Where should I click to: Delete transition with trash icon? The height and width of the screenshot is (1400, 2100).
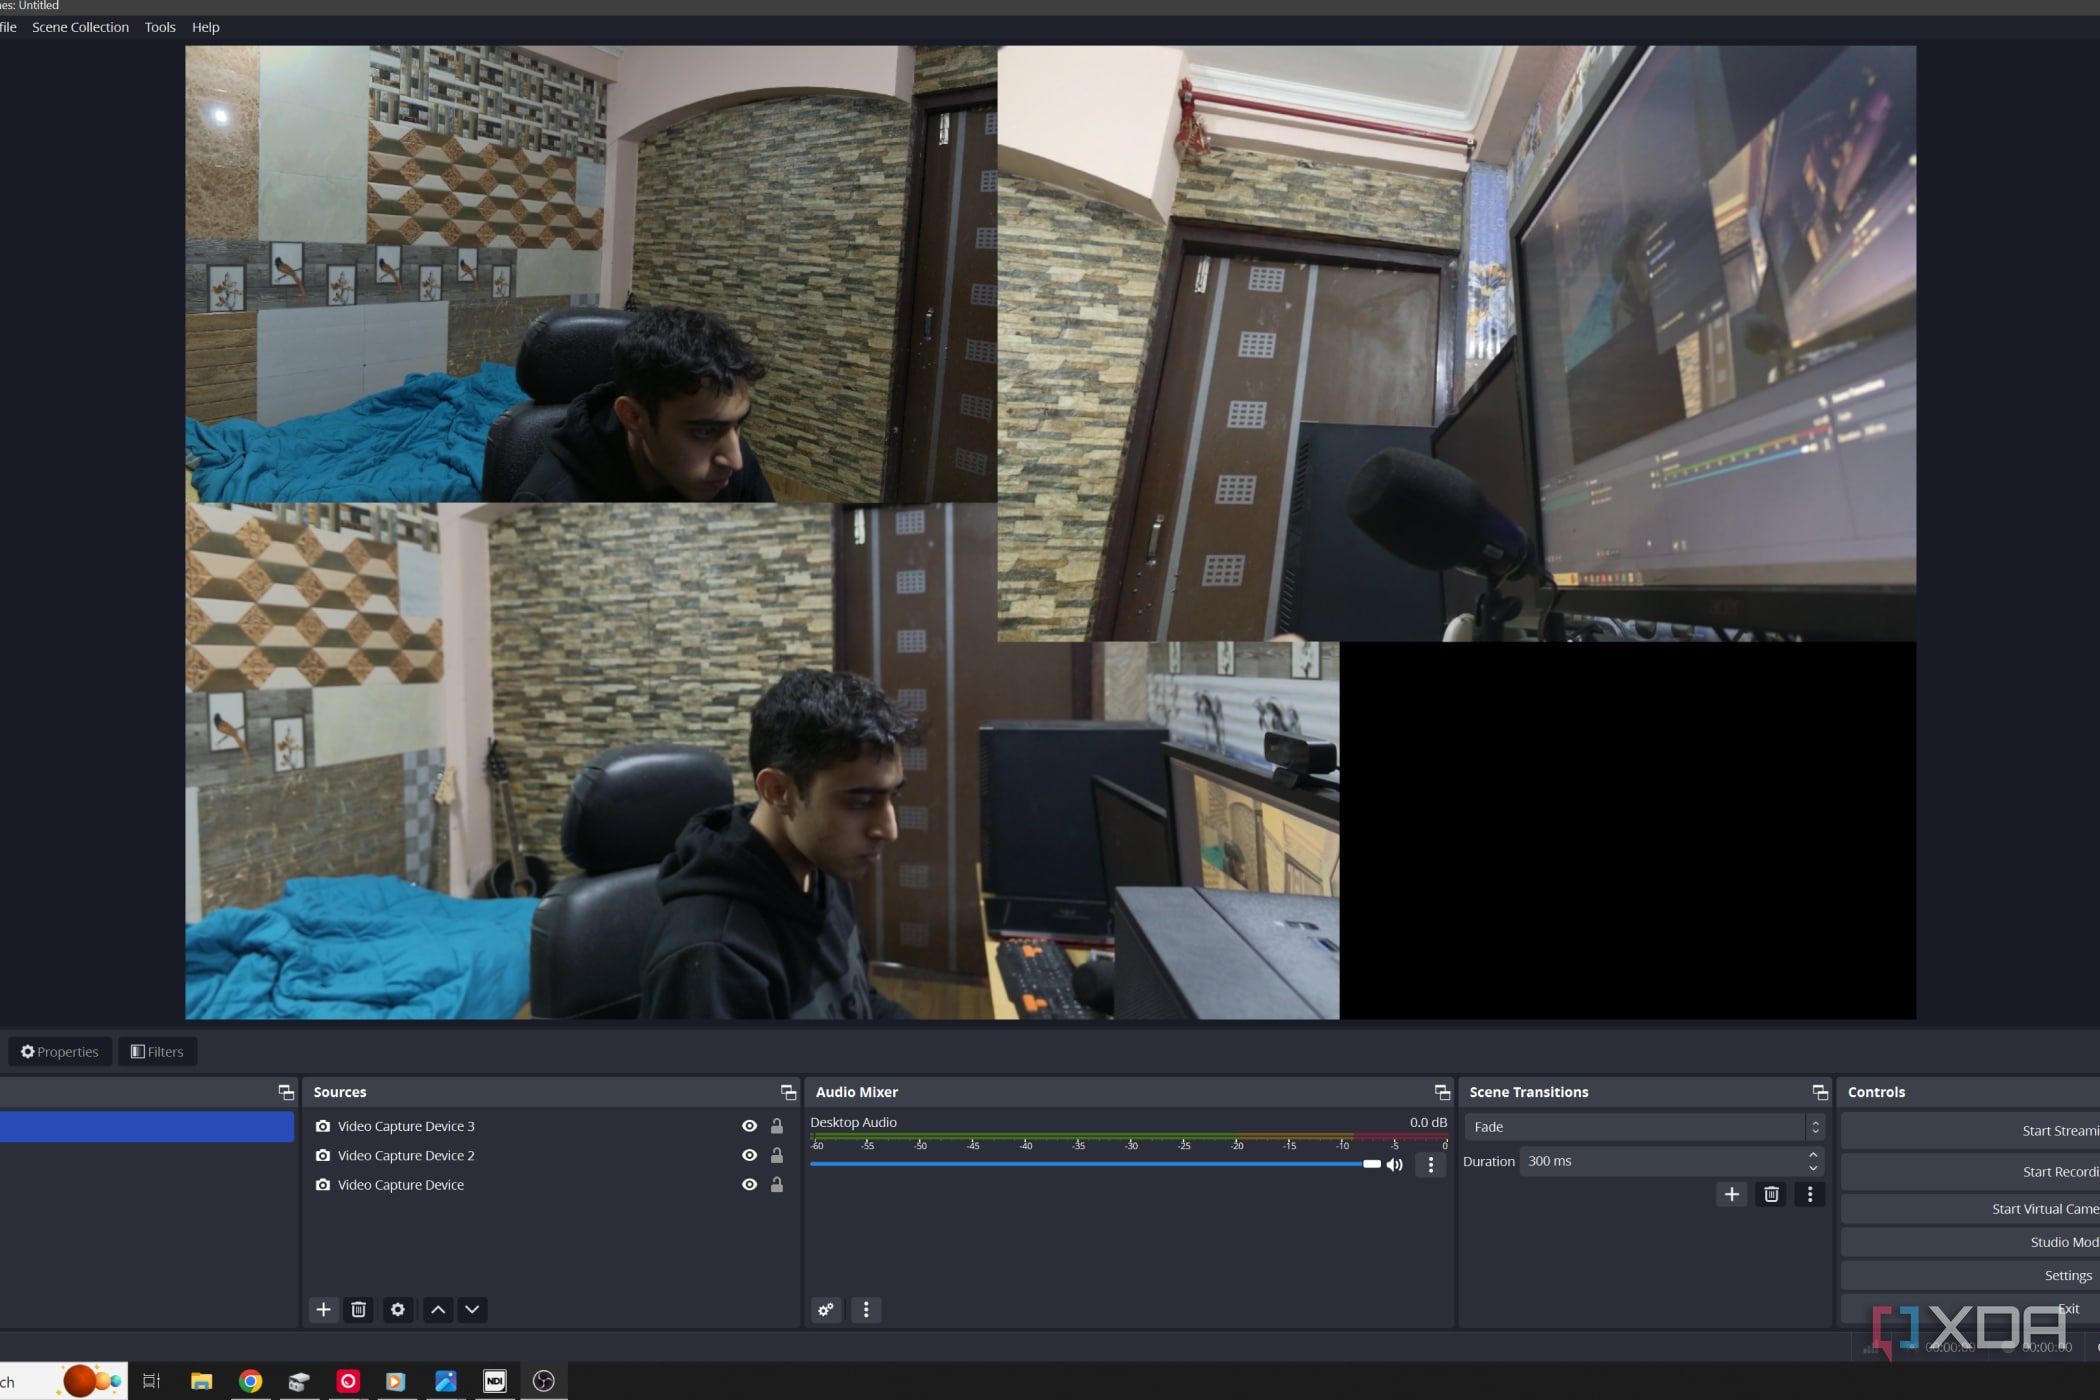coord(1770,1194)
